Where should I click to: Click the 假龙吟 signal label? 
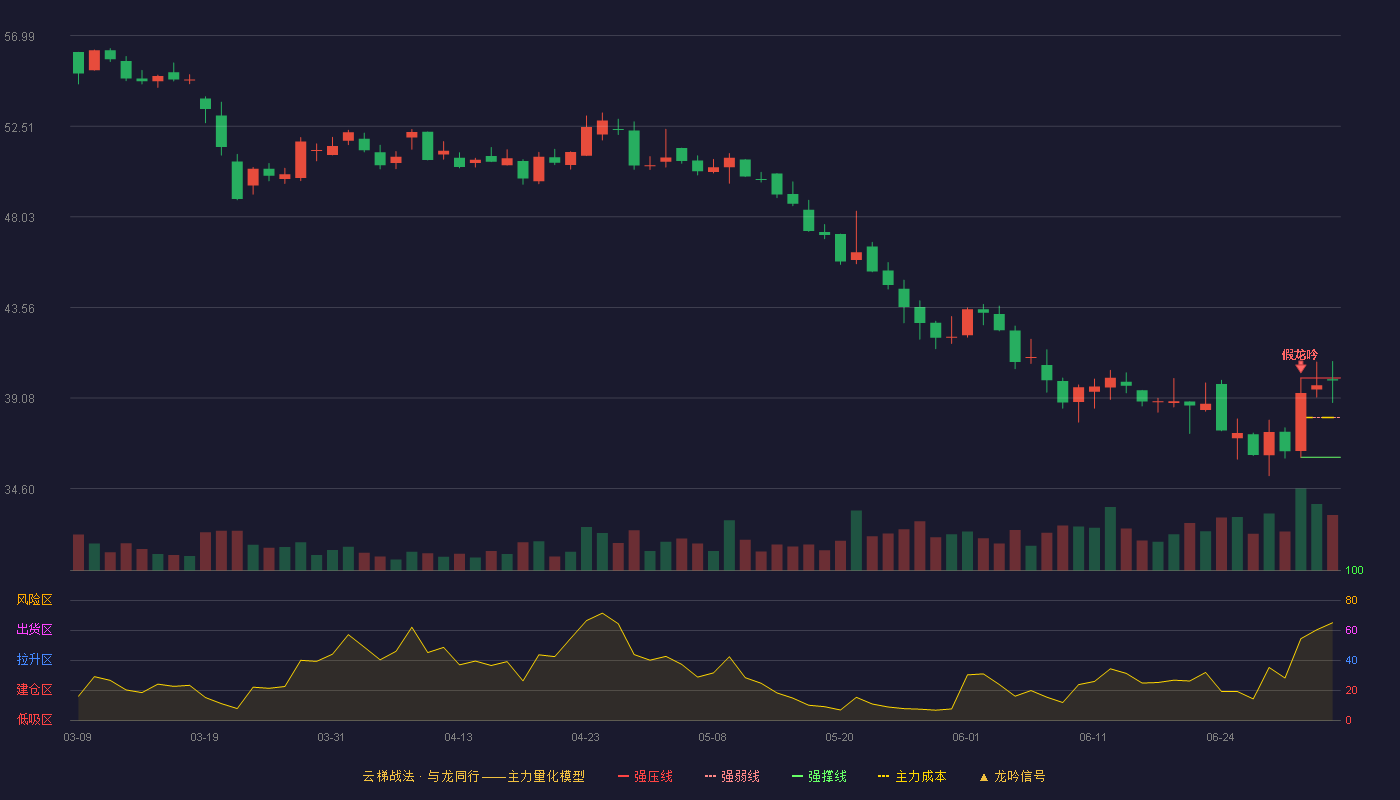click(x=1300, y=354)
